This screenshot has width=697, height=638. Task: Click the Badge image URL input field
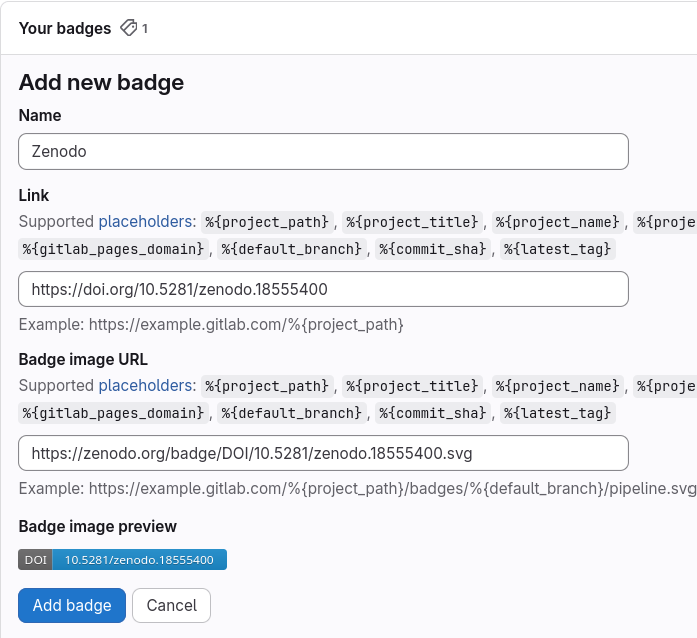[323, 453]
